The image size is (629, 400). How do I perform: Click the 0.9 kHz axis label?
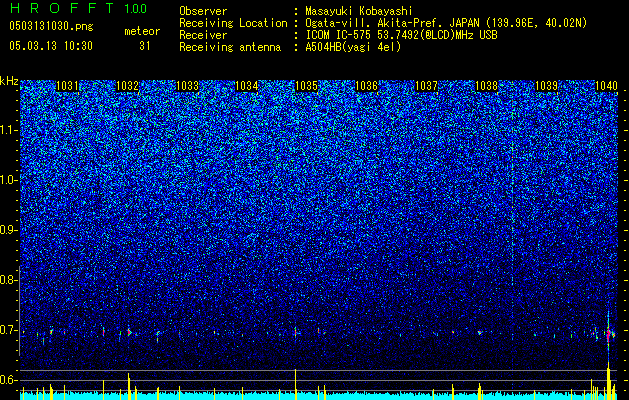pyautogui.click(x=8, y=230)
